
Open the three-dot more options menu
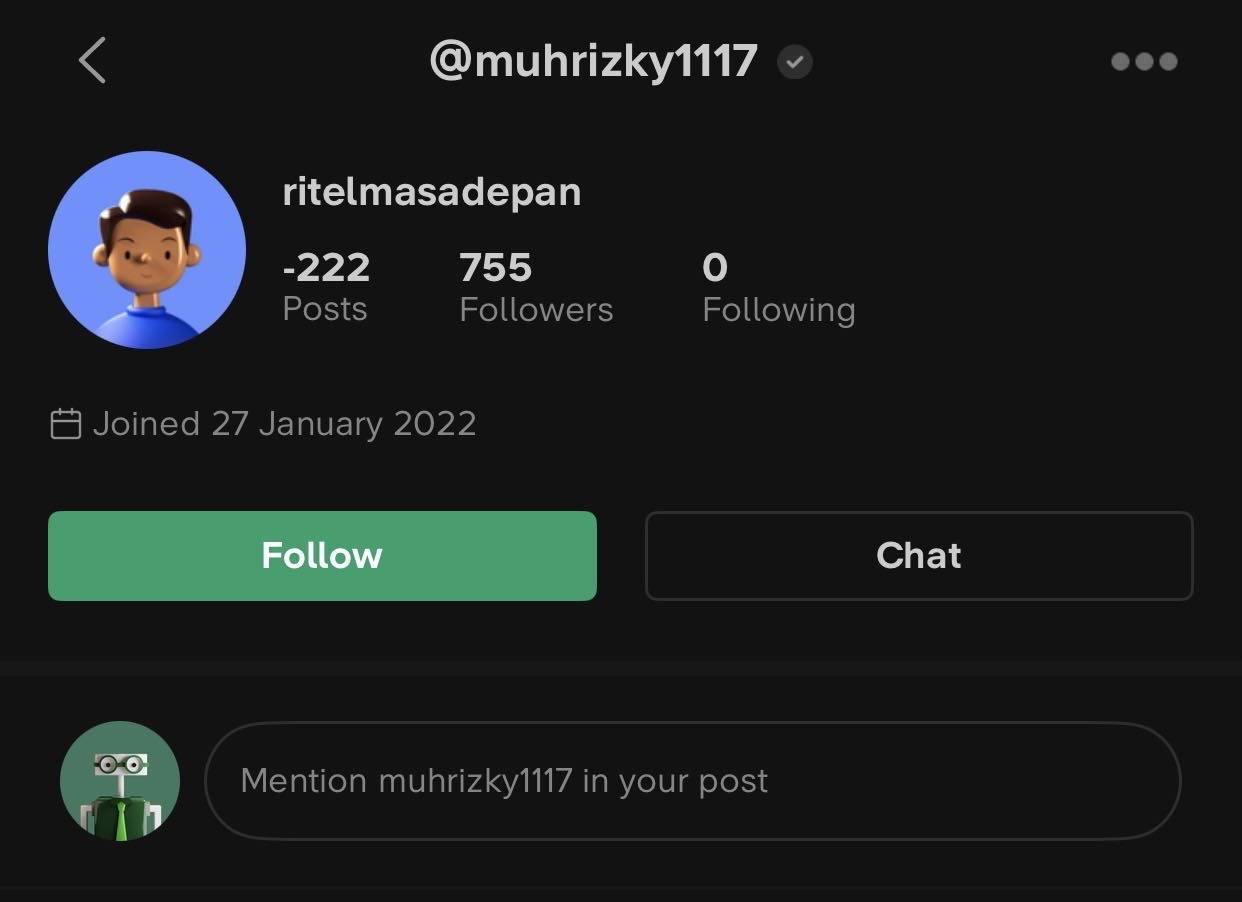(1144, 62)
